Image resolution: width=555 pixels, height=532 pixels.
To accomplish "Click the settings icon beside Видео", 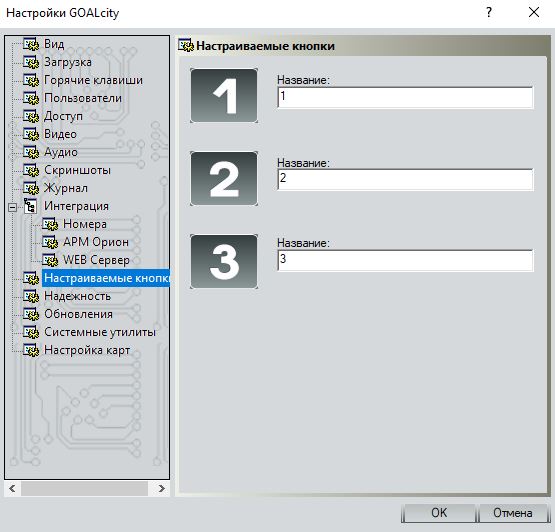I will click(x=31, y=135).
